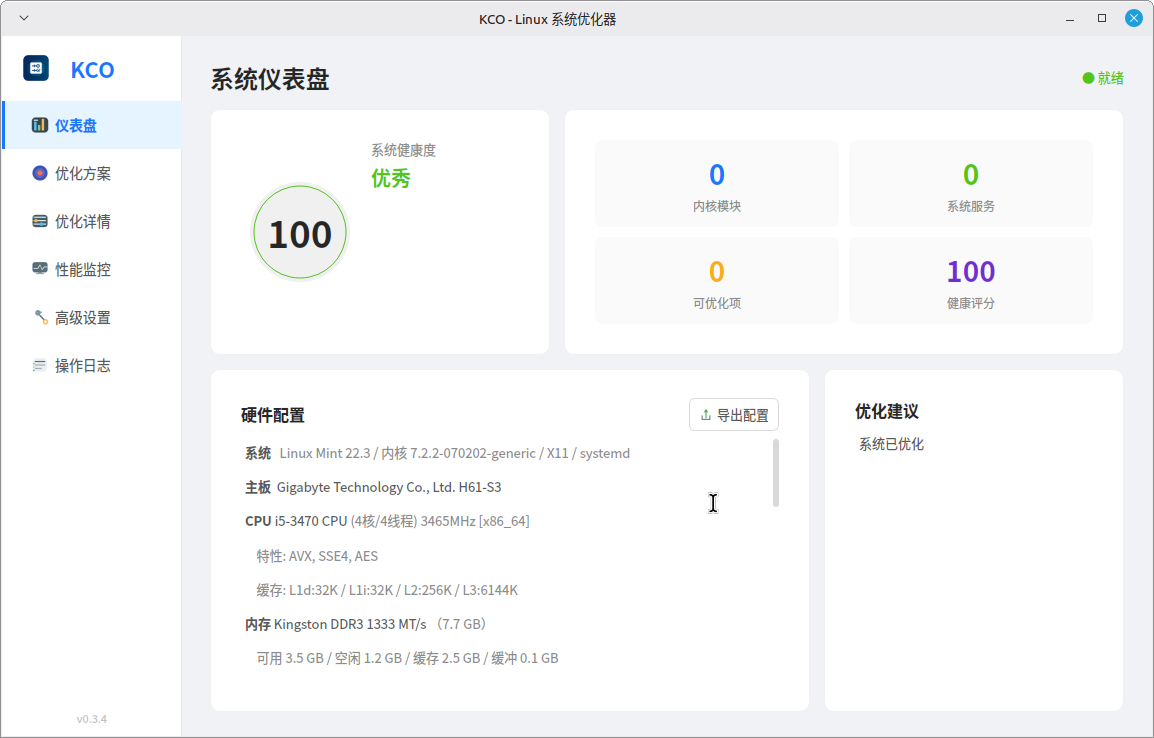Click the hardware config vertical scrollbar
This screenshot has height=738, width=1154.
click(776, 473)
